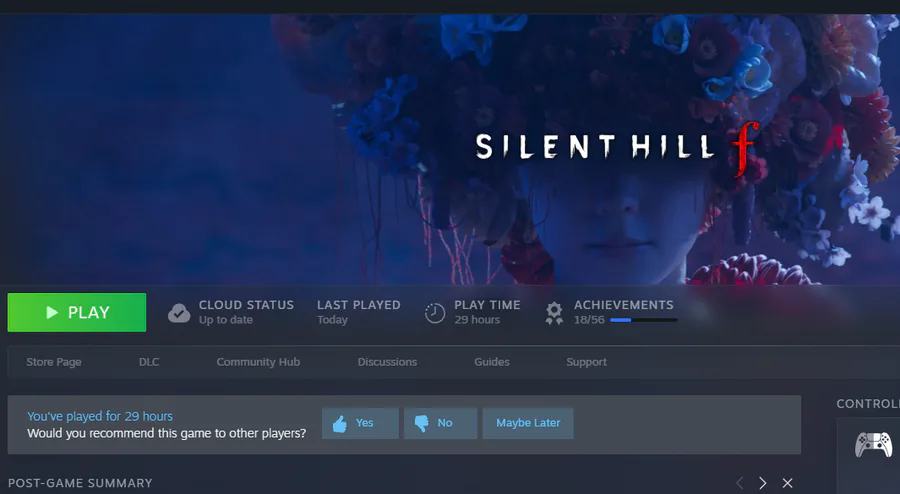Go to next post-game summary arrow
Viewport: 900px width, 494px height.
tap(763, 483)
